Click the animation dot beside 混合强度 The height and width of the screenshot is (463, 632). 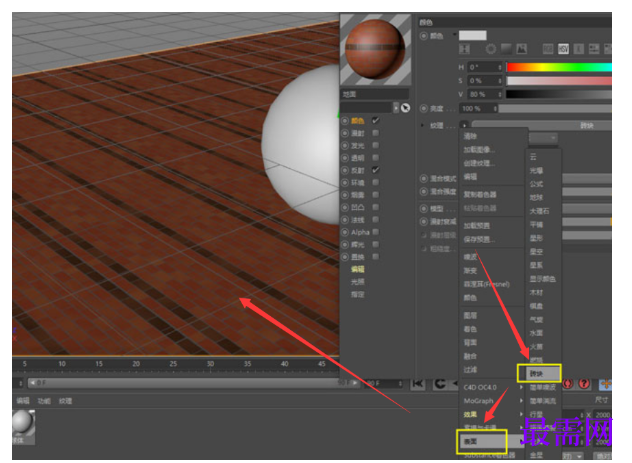point(424,191)
